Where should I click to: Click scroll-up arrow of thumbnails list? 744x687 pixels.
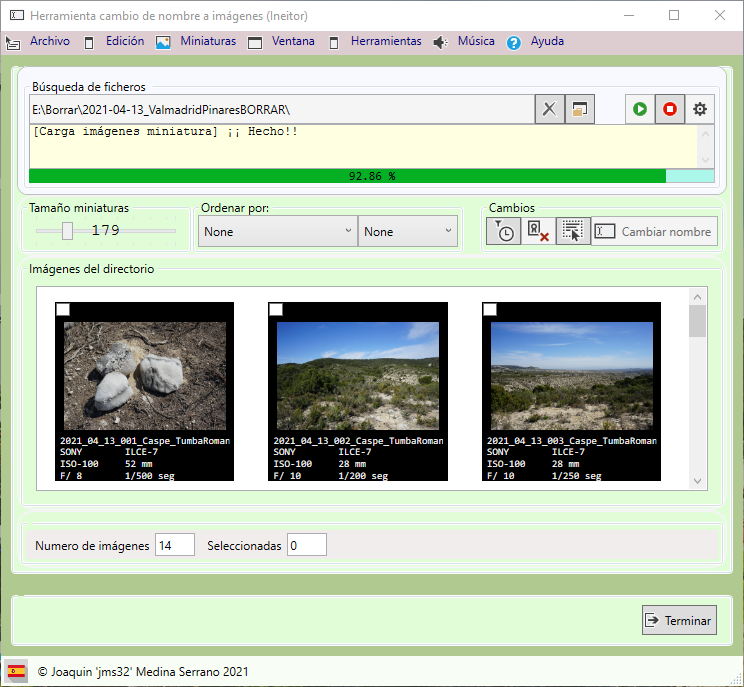point(698,297)
